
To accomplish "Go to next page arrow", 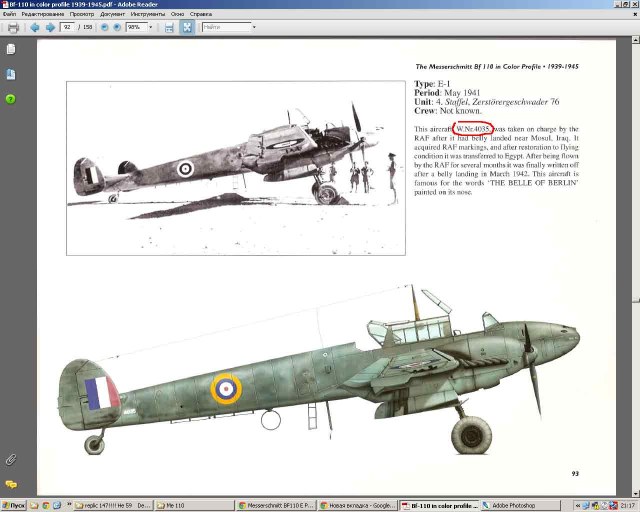I will click(x=50, y=27).
